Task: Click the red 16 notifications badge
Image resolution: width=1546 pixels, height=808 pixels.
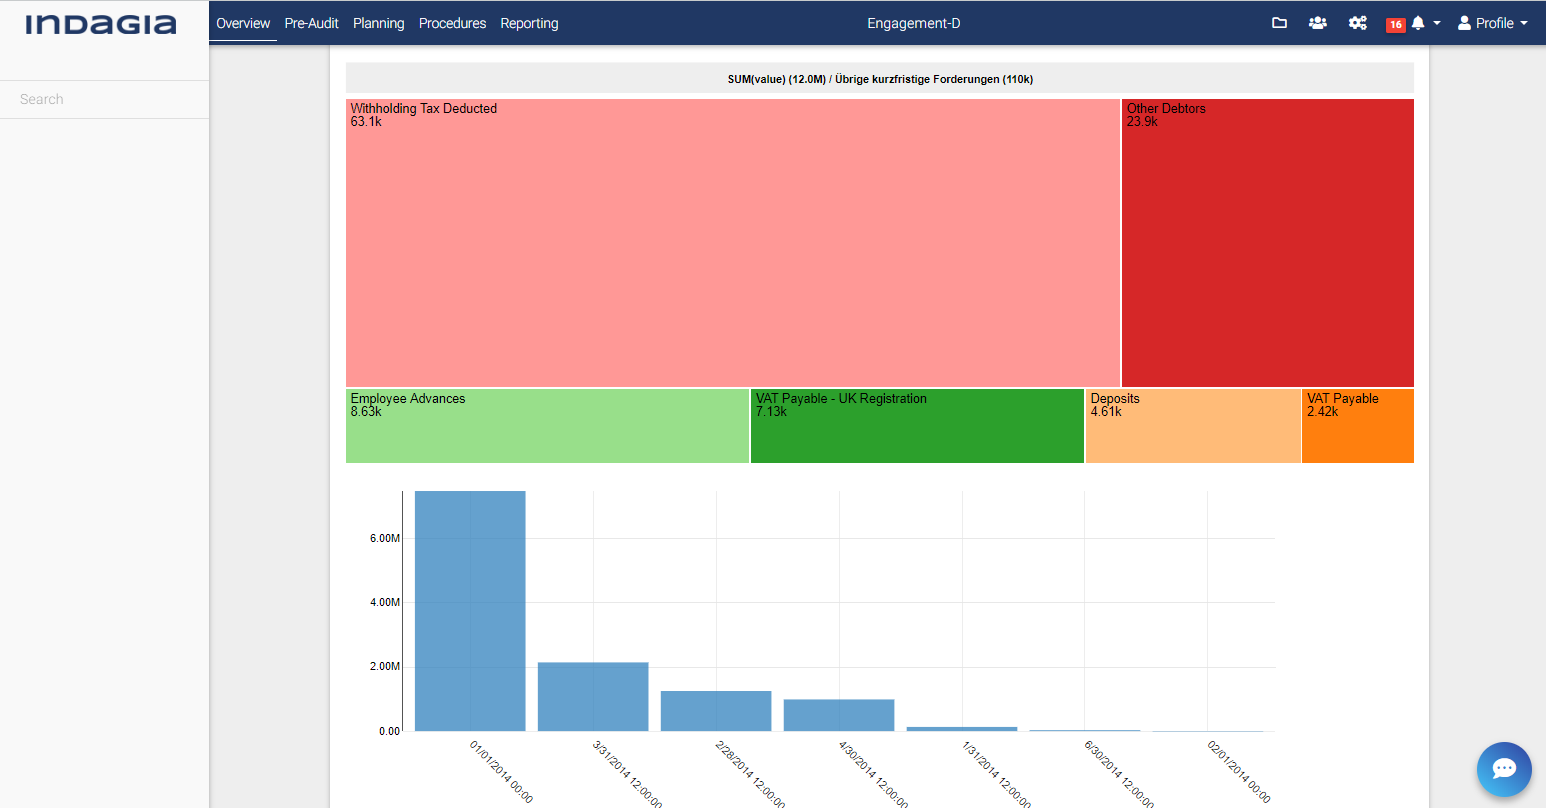Action: (x=1395, y=24)
